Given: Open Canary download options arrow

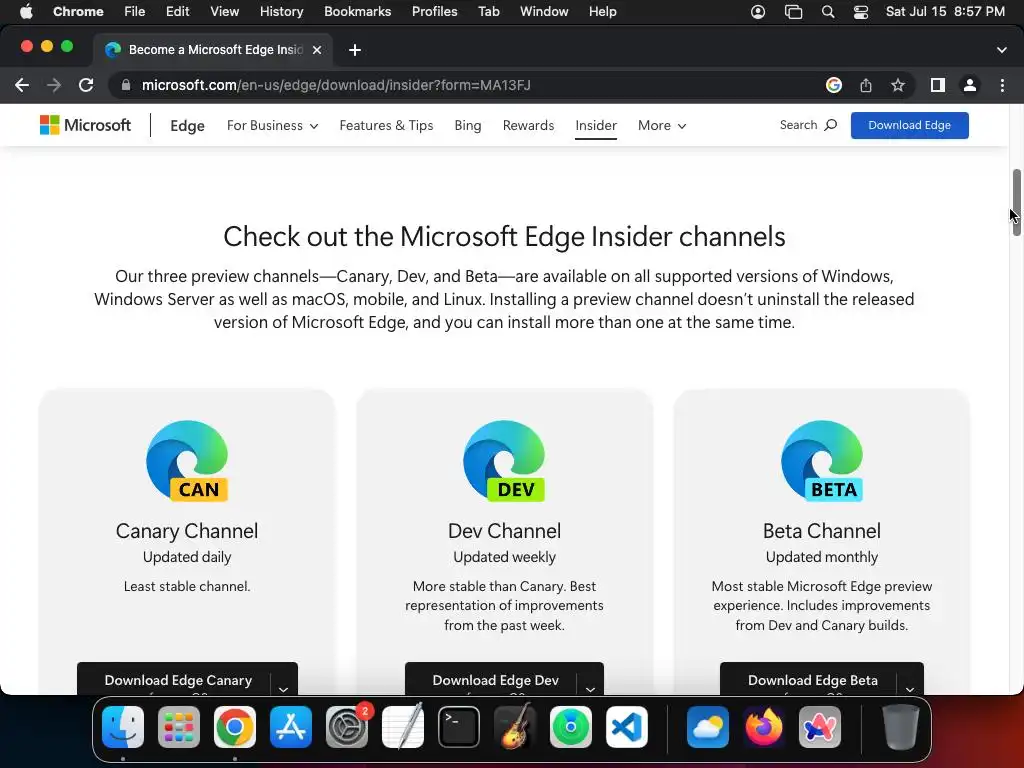Looking at the screenshot, I should [283, 687].
